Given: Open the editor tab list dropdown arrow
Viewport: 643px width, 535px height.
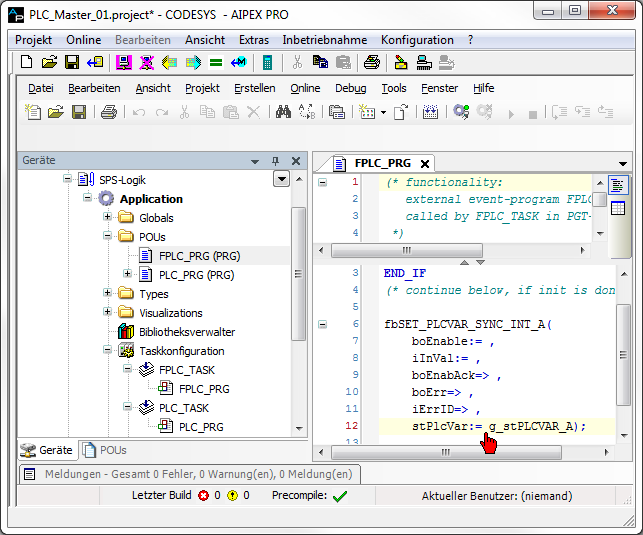Looking at the screenshot, I should click(623, 164).
